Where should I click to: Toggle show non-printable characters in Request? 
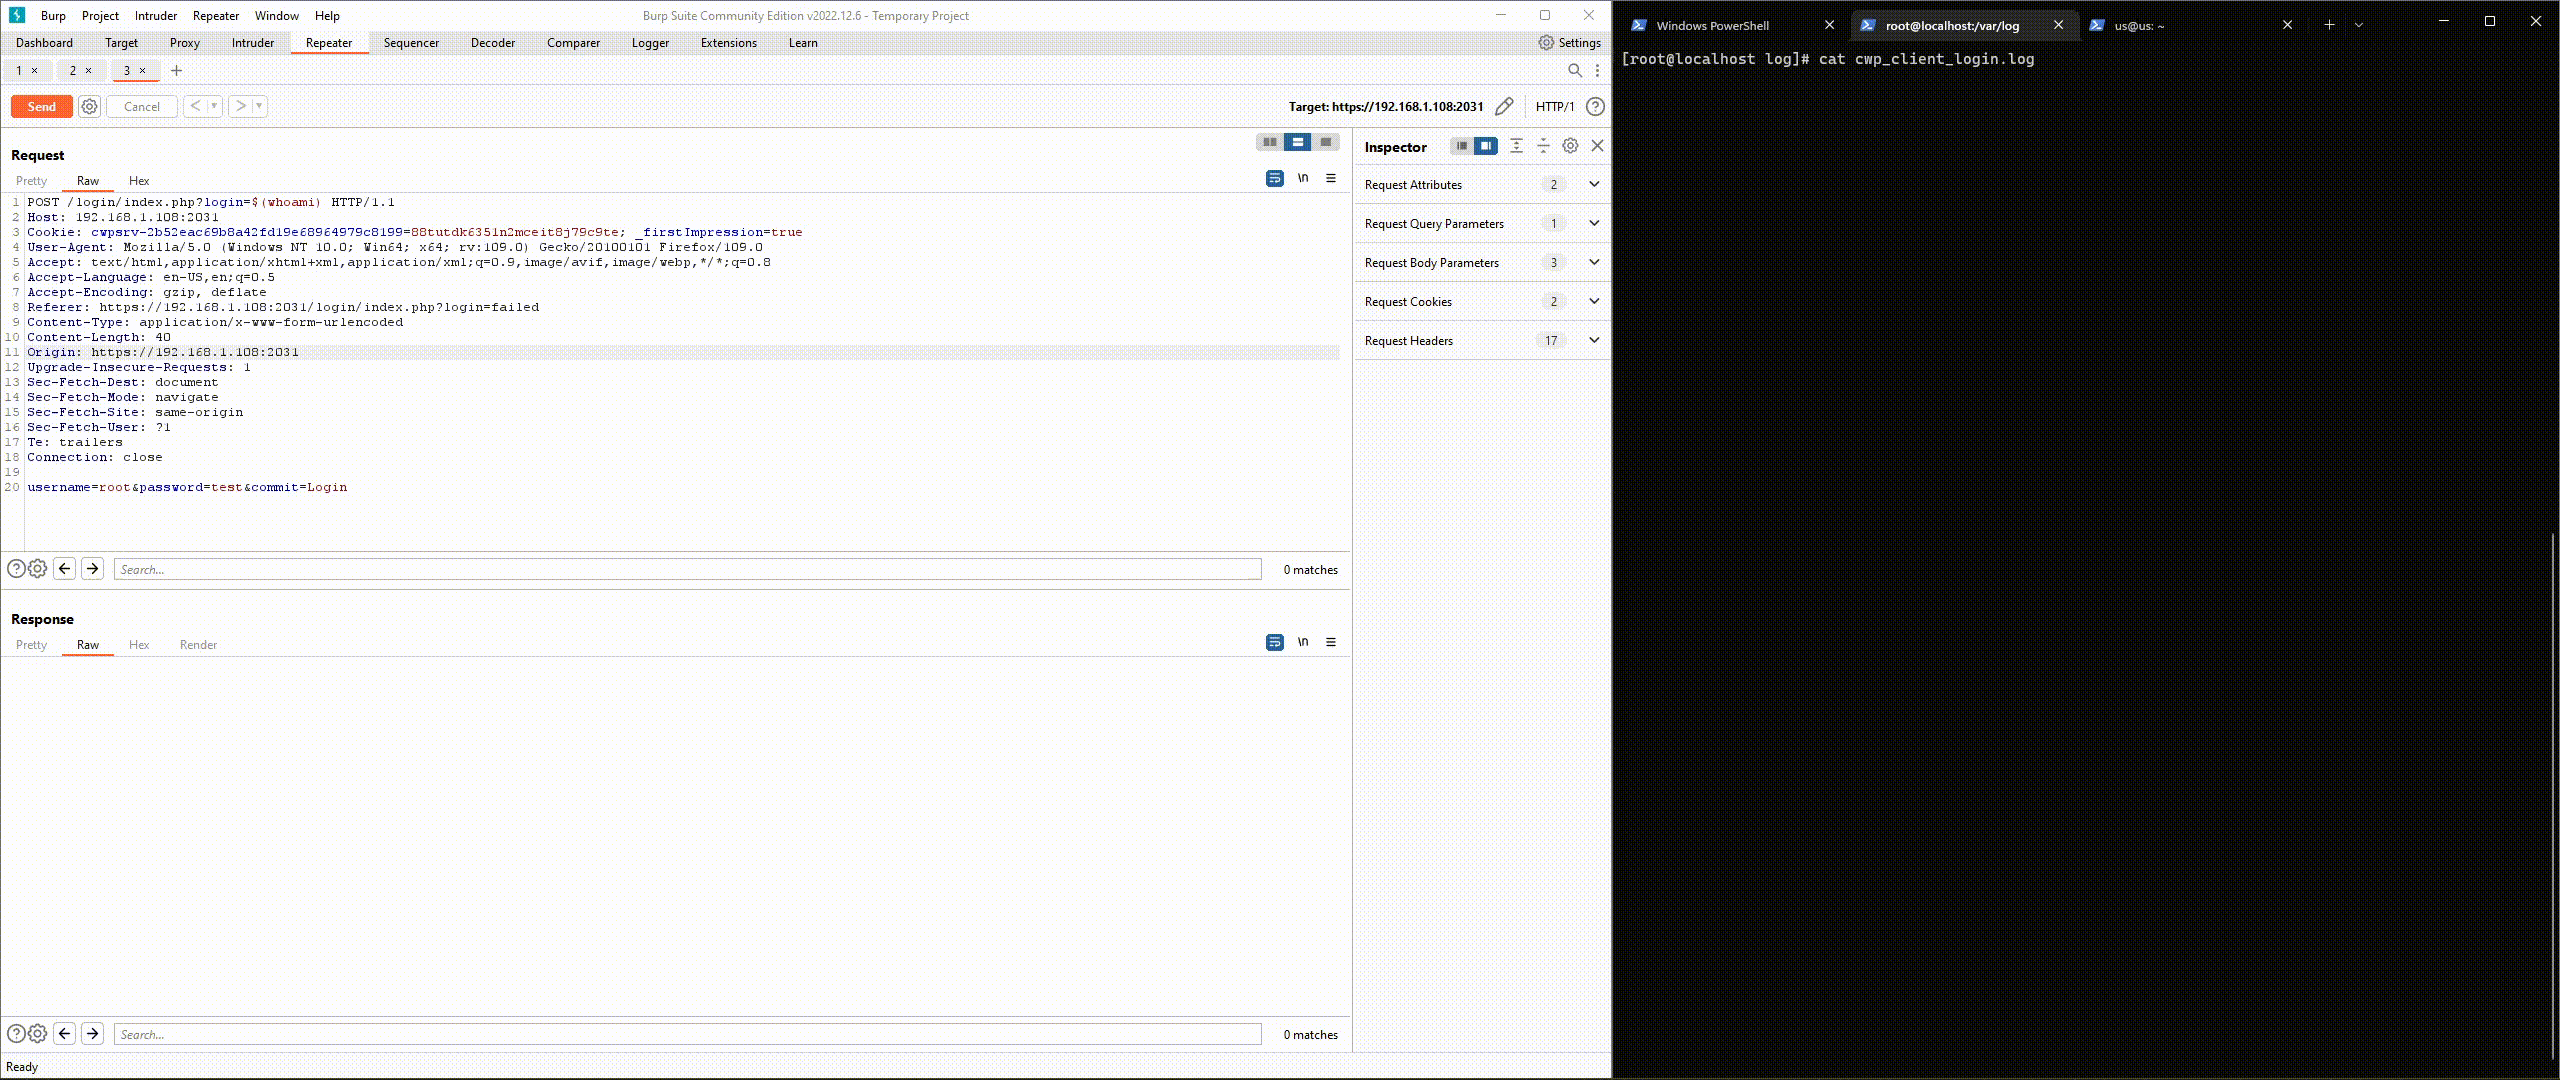(x=1302, y=178)
